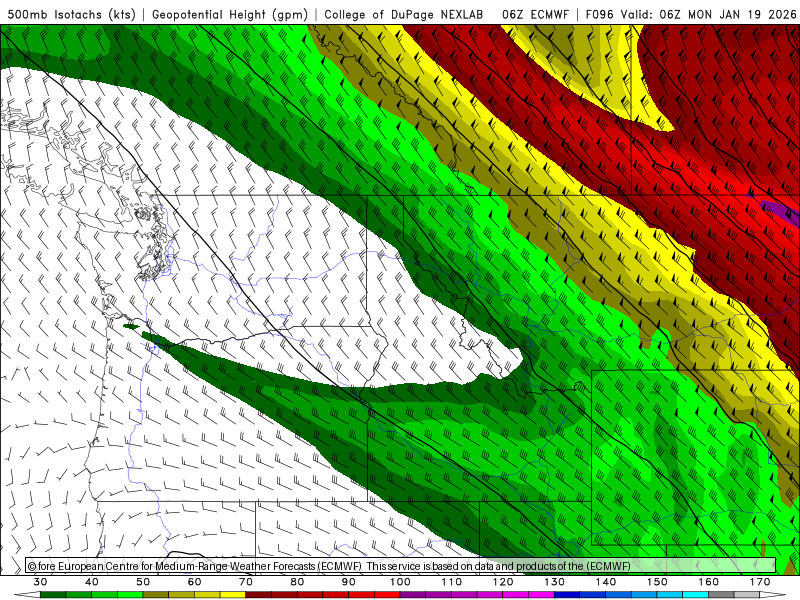
Task: Click the '30' value on the color scale
Action: click(x=40, y=582)
